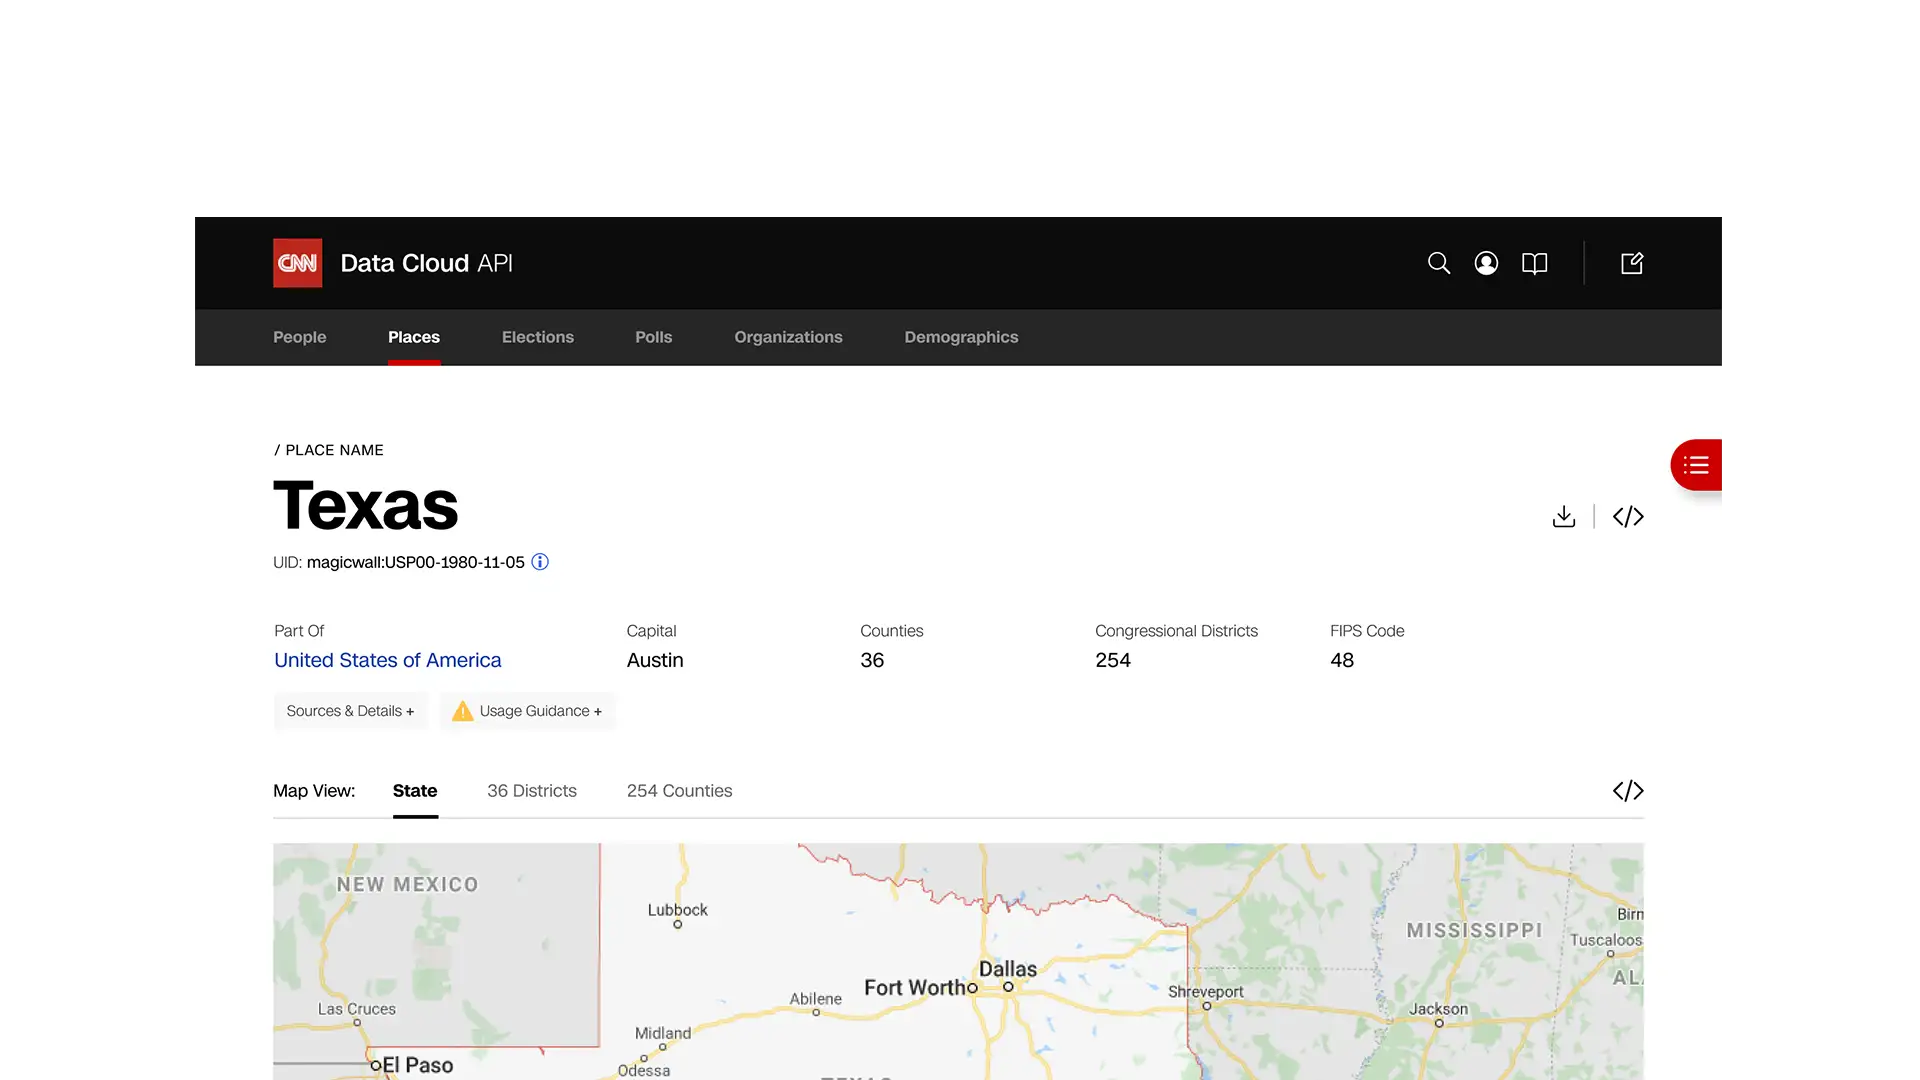Download the Texas place data
The height and width of the screenshot is (1080, 1920).
click(x=1563, y=516)
